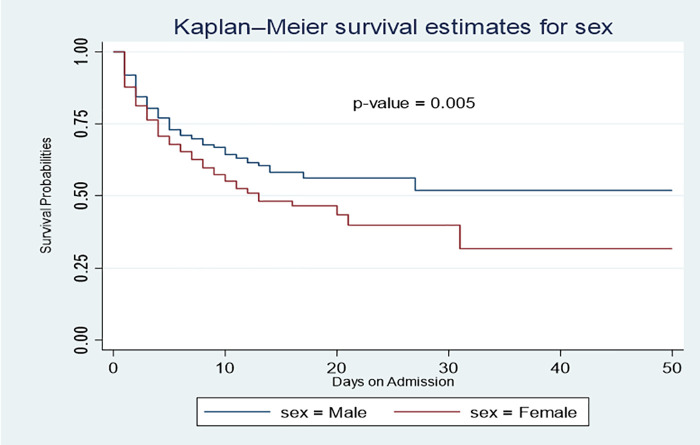This screenshot has height=445, width=700.
Task: Select the 'sex = Male' legend label
Action: 324,412
